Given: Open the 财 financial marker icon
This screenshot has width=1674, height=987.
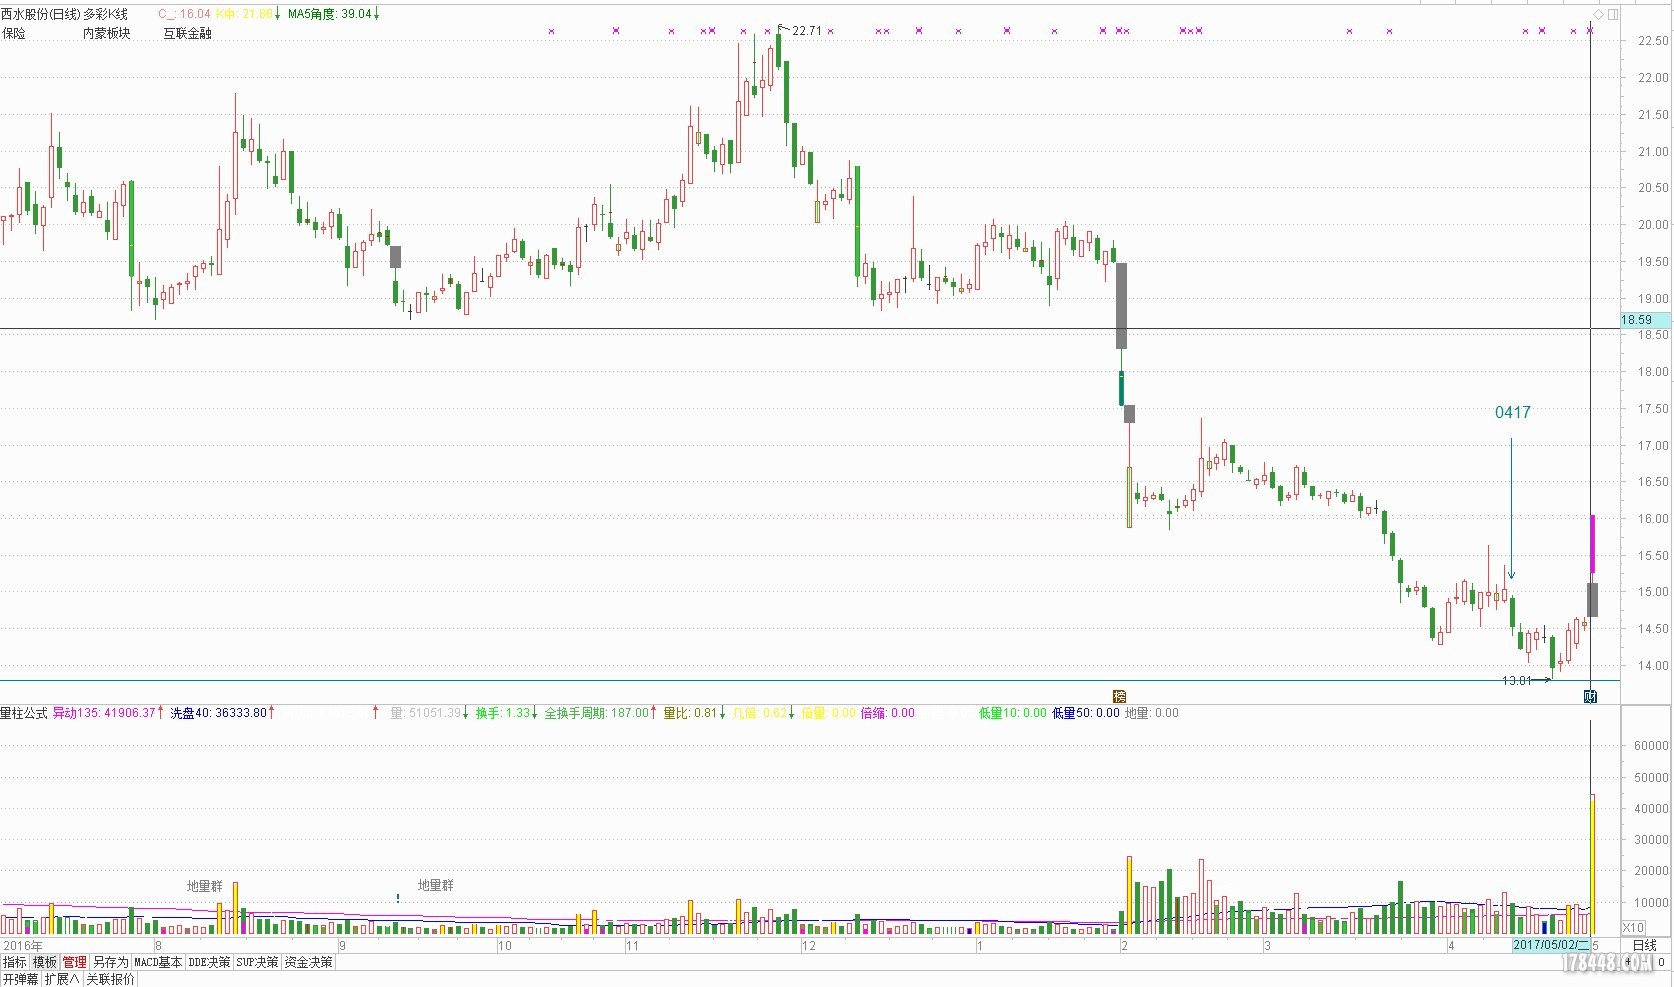Looking at the screenshot, I should pyautogui.click(x=1590, y=696).
